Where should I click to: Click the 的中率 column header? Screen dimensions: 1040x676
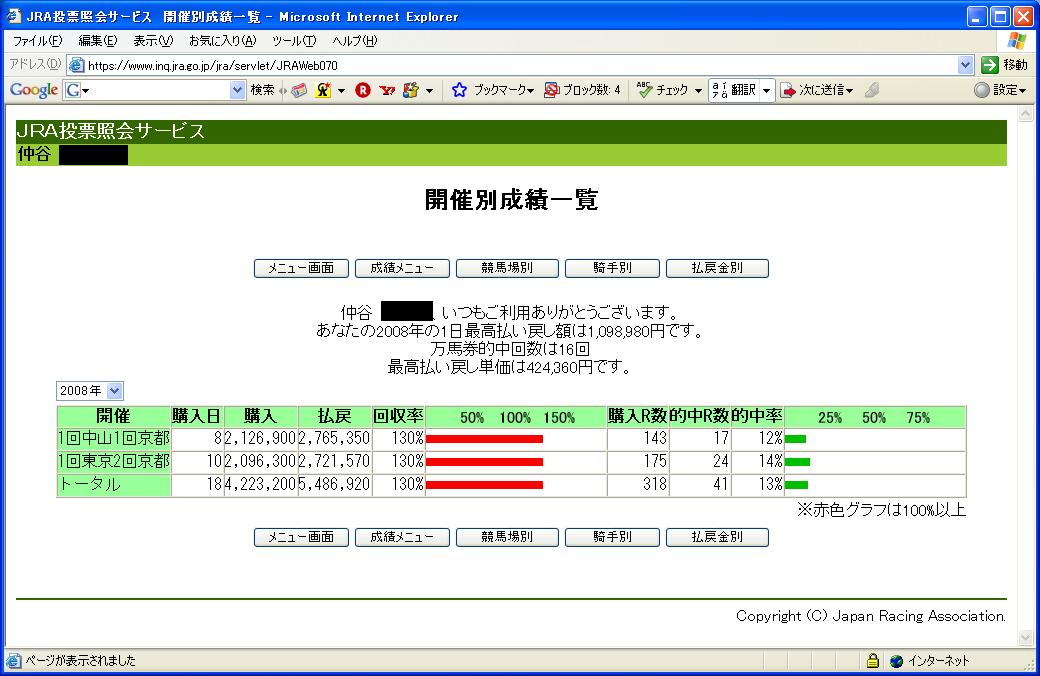(757, 417)
